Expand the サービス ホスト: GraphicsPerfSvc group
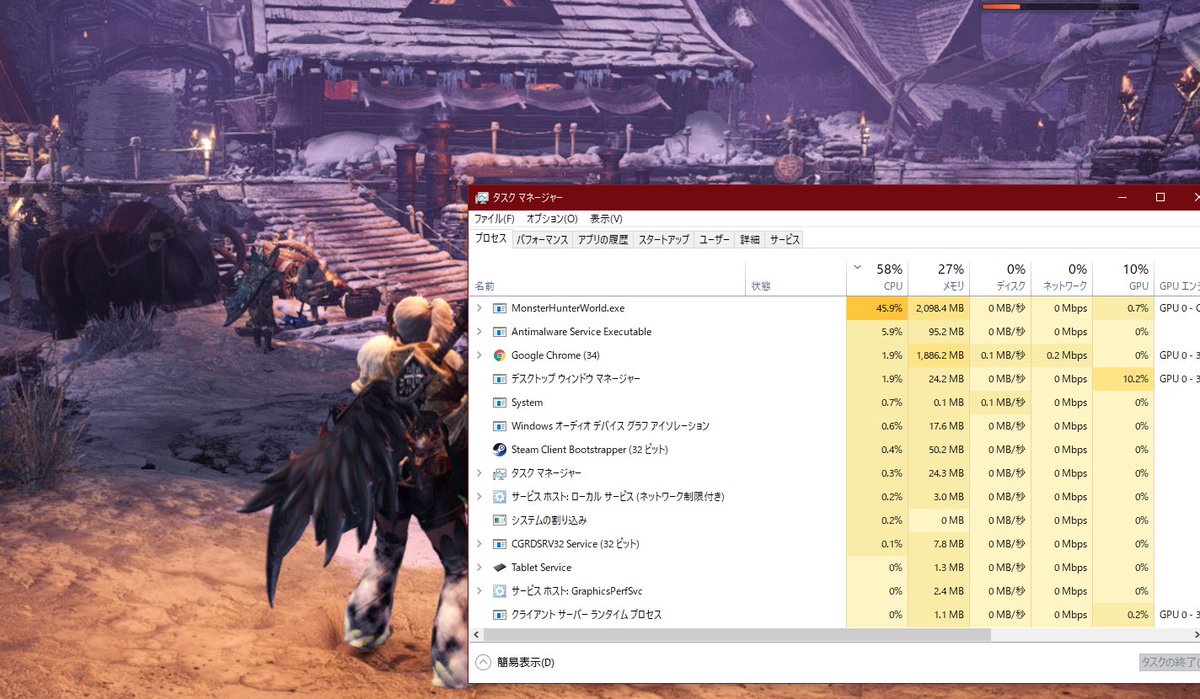The height and width of the screenshot is (699, 1200). click(x=479, y=591)
